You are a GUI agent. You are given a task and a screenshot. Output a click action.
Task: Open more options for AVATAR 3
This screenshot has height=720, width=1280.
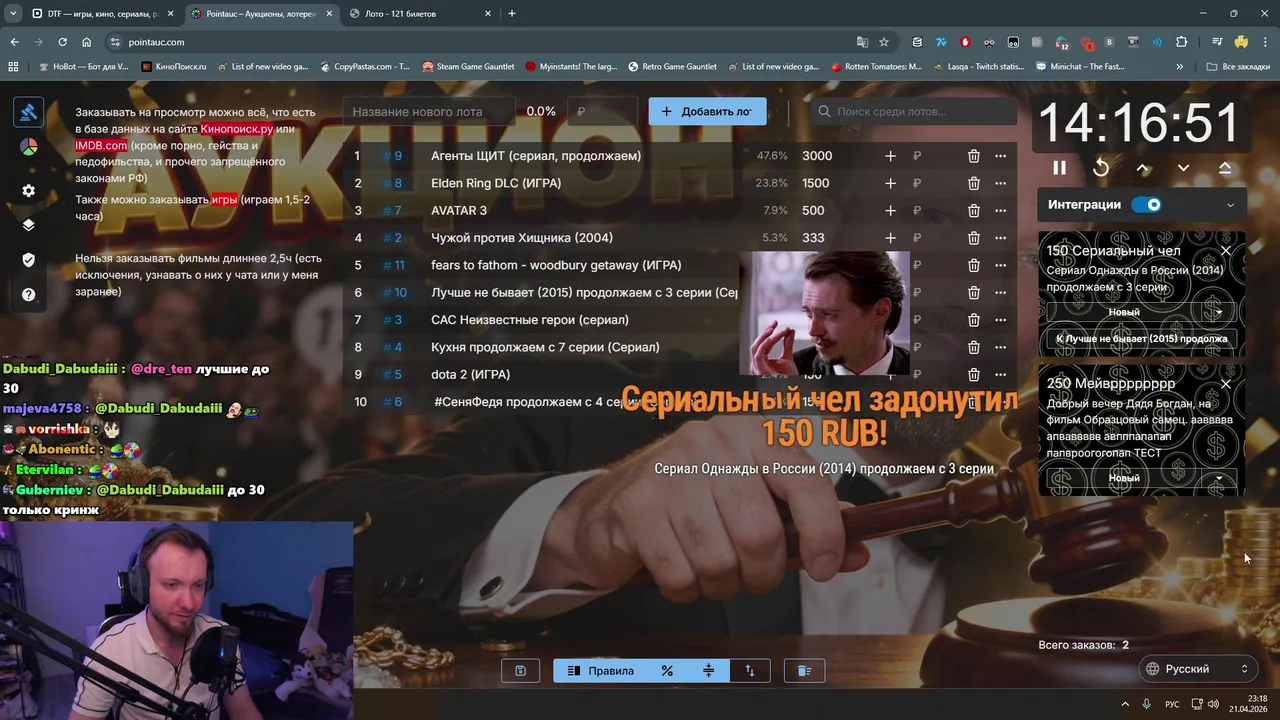point(1000,211)
